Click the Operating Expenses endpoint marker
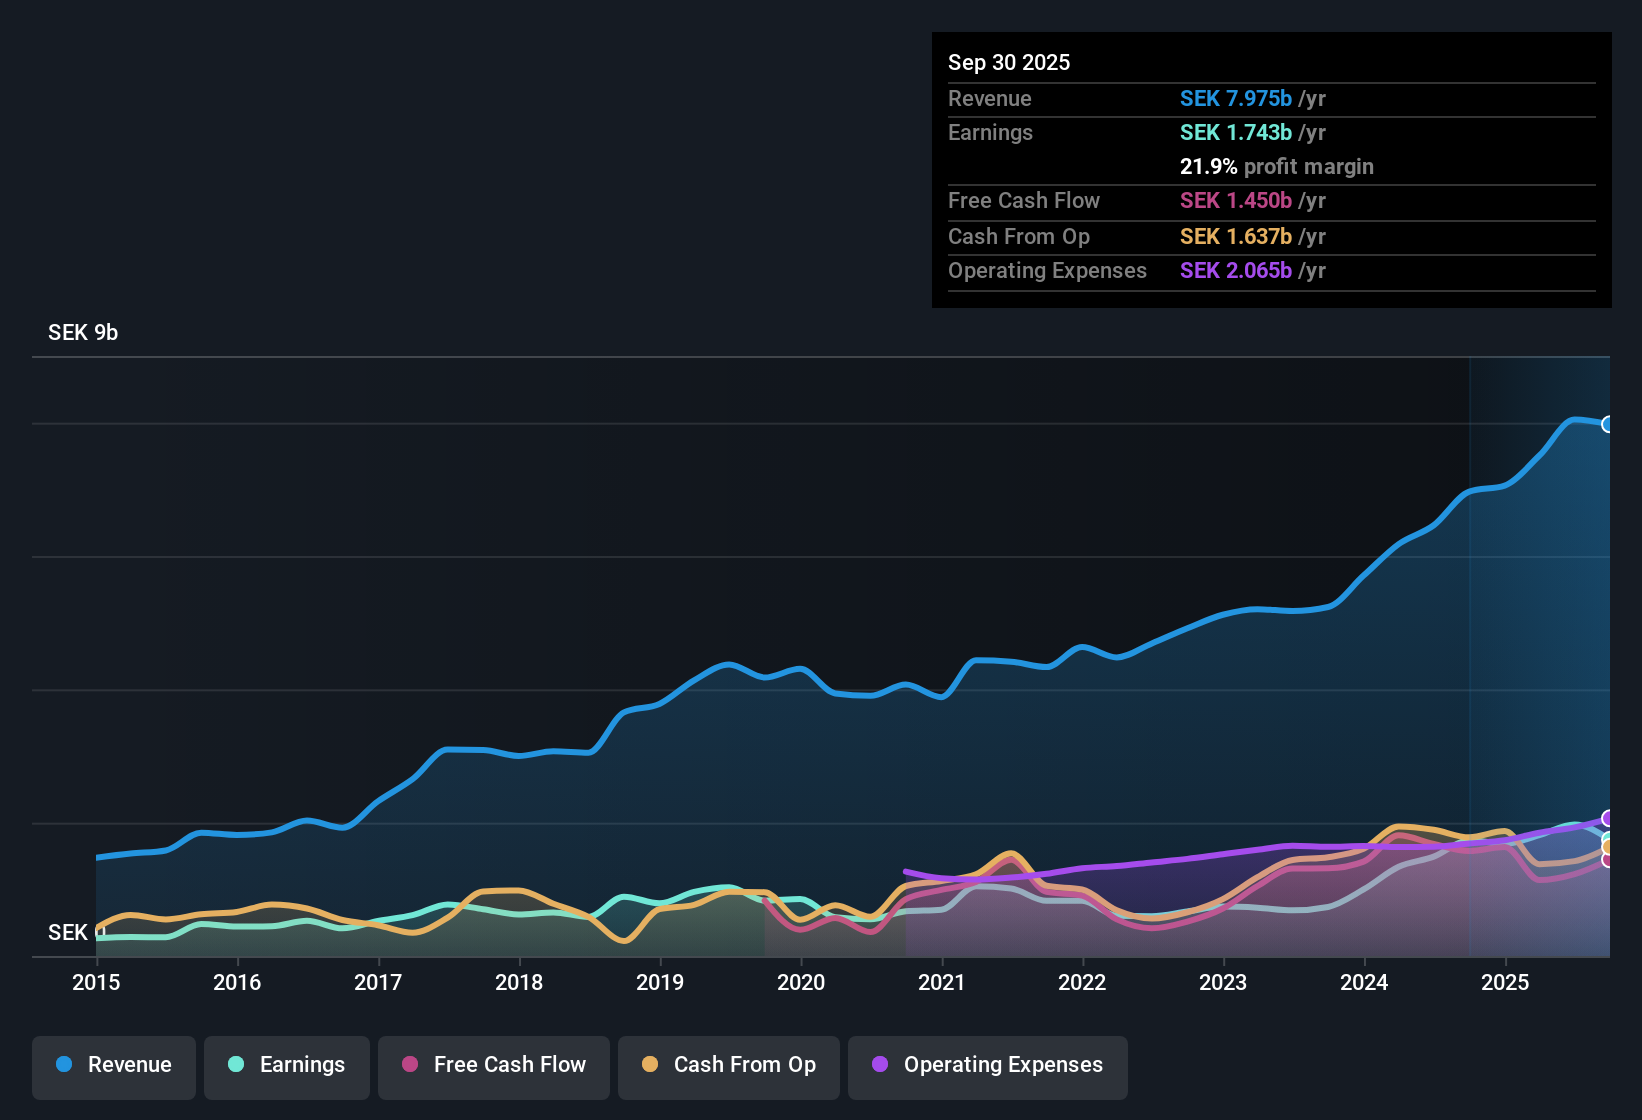The width and height of the screenshot is (1642, 1120). [x=1608, y=816]
